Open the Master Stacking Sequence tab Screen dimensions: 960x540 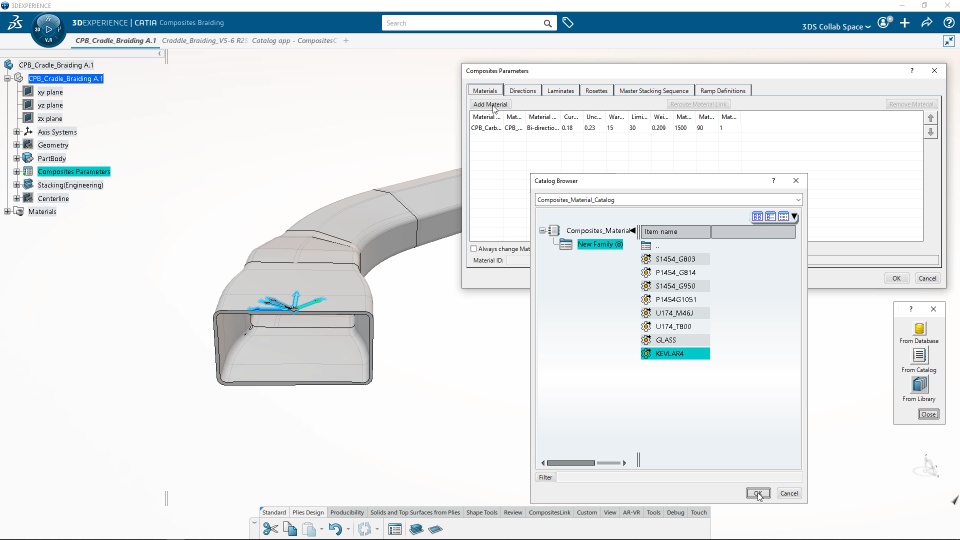coord(653,91)
